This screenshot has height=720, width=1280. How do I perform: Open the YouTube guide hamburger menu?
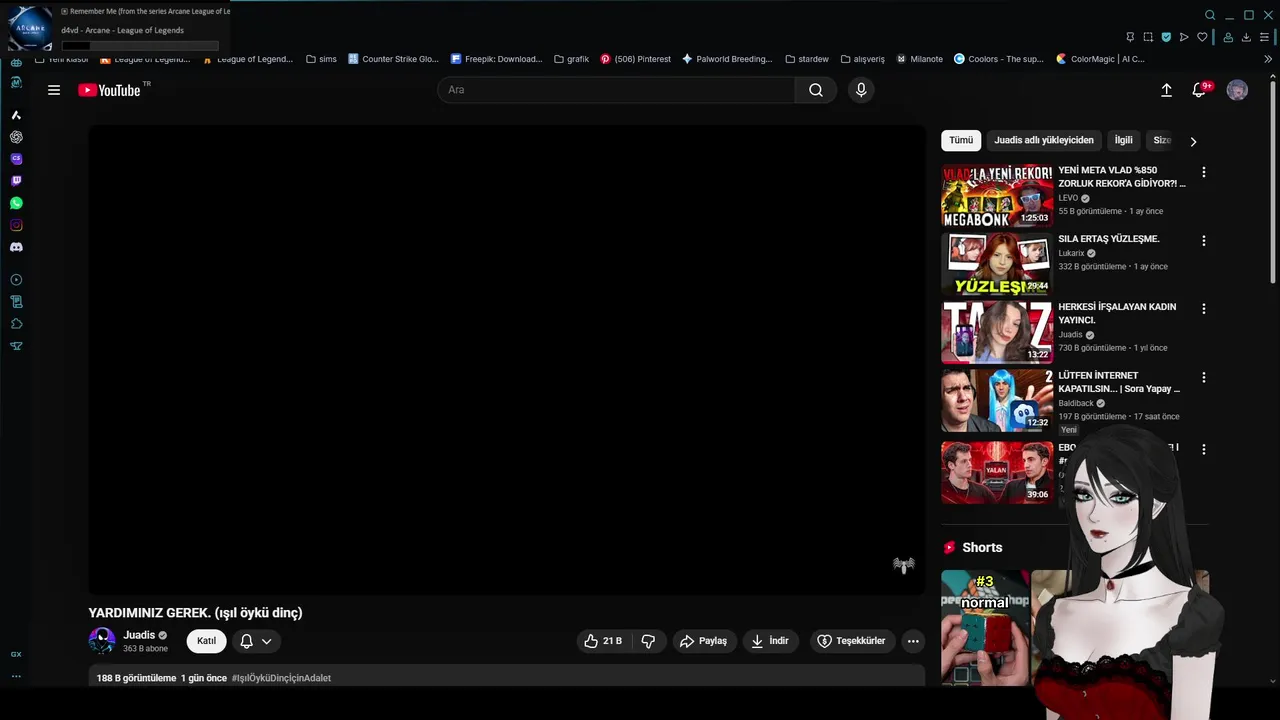54,90
